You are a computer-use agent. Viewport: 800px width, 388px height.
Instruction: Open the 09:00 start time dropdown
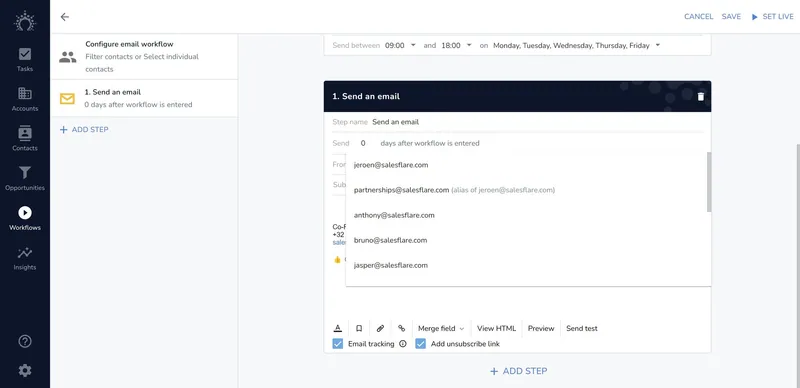point(401,45)
